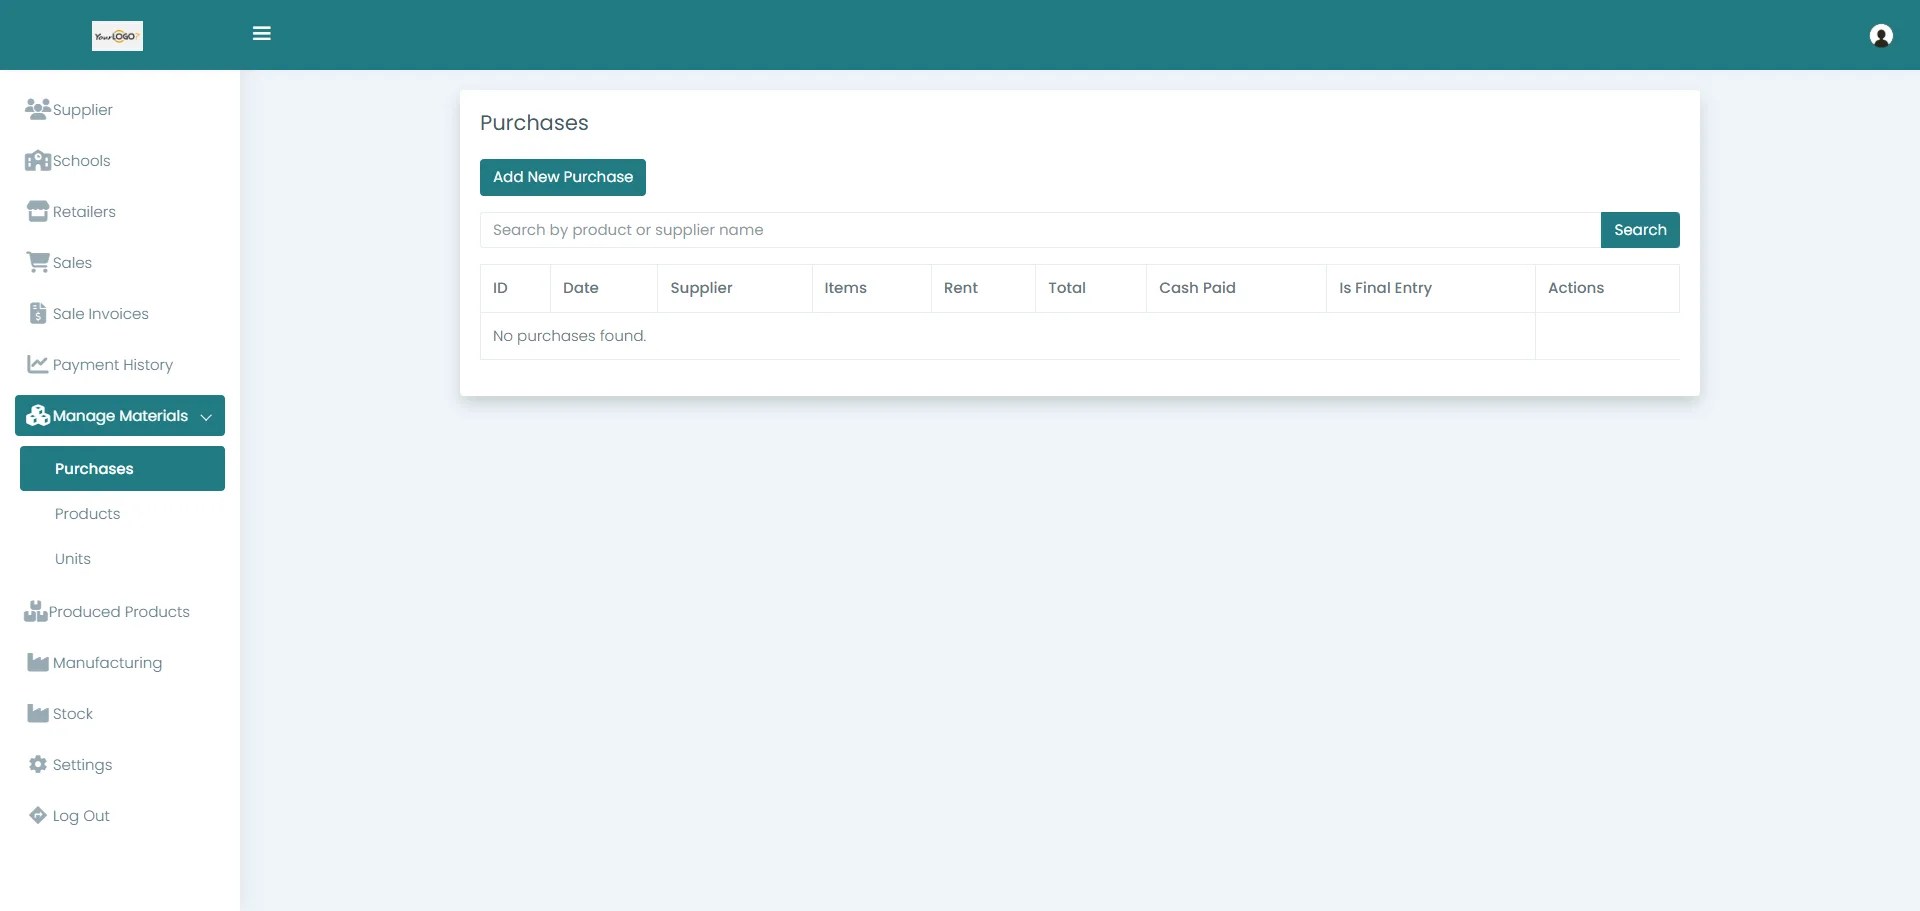Click Add New Purchase button
Viewport: 1920px width, 911px height.
[x=563, y=177]
